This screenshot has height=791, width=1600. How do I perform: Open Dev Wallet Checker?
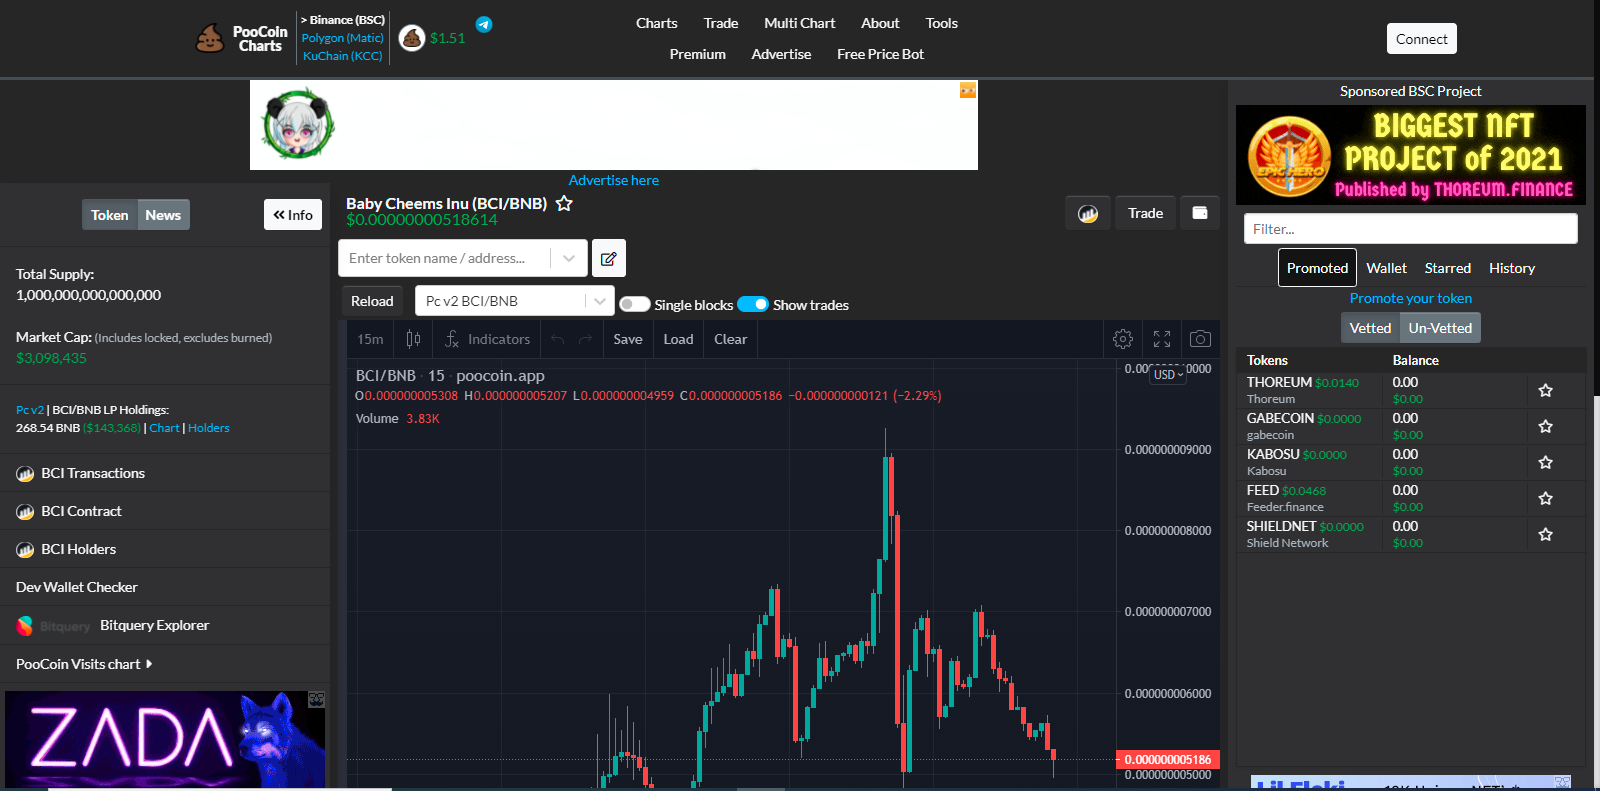pos(77,587)
